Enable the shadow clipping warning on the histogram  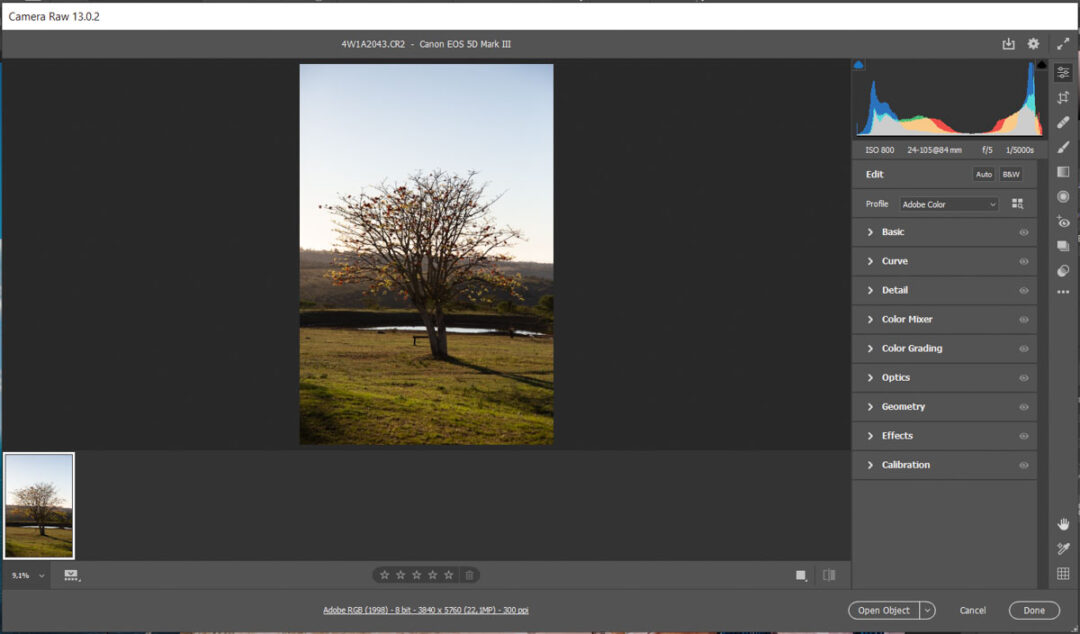point(858,63)
